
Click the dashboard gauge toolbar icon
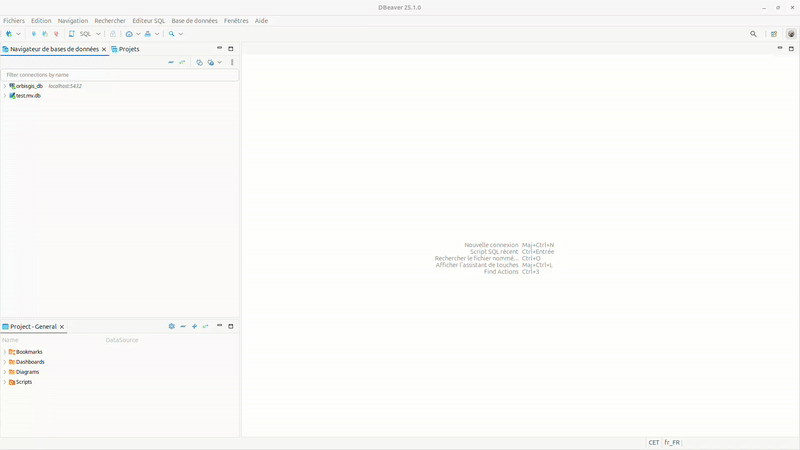129,34
